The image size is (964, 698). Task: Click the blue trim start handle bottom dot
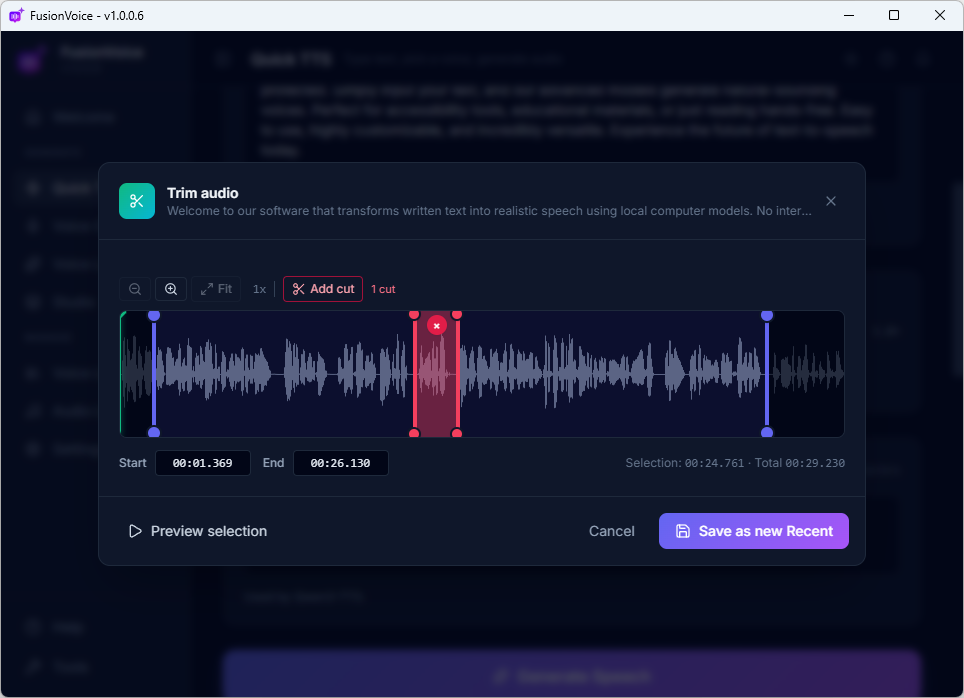click(154, 432)
